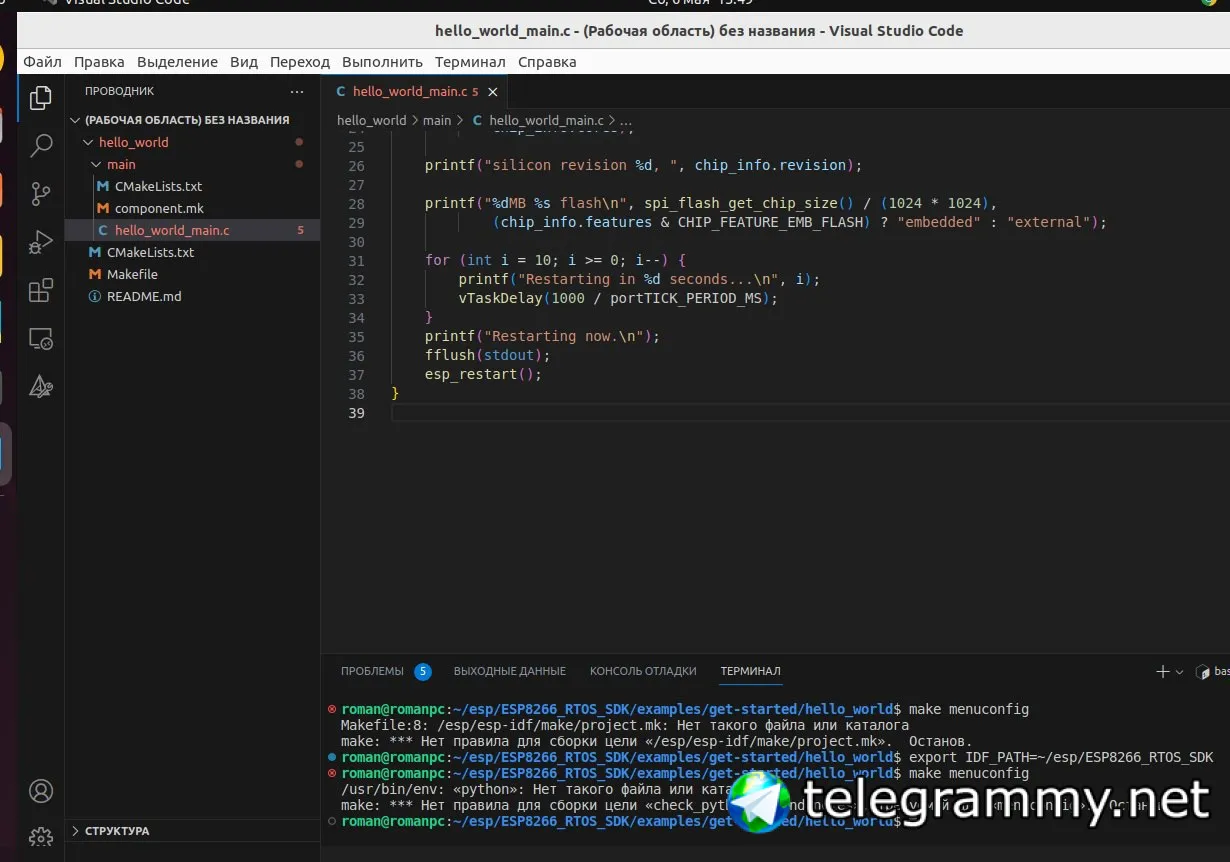Open the Makefile in explorer
This screenshot has width=1230, height=862.
(x=132, y=274)
